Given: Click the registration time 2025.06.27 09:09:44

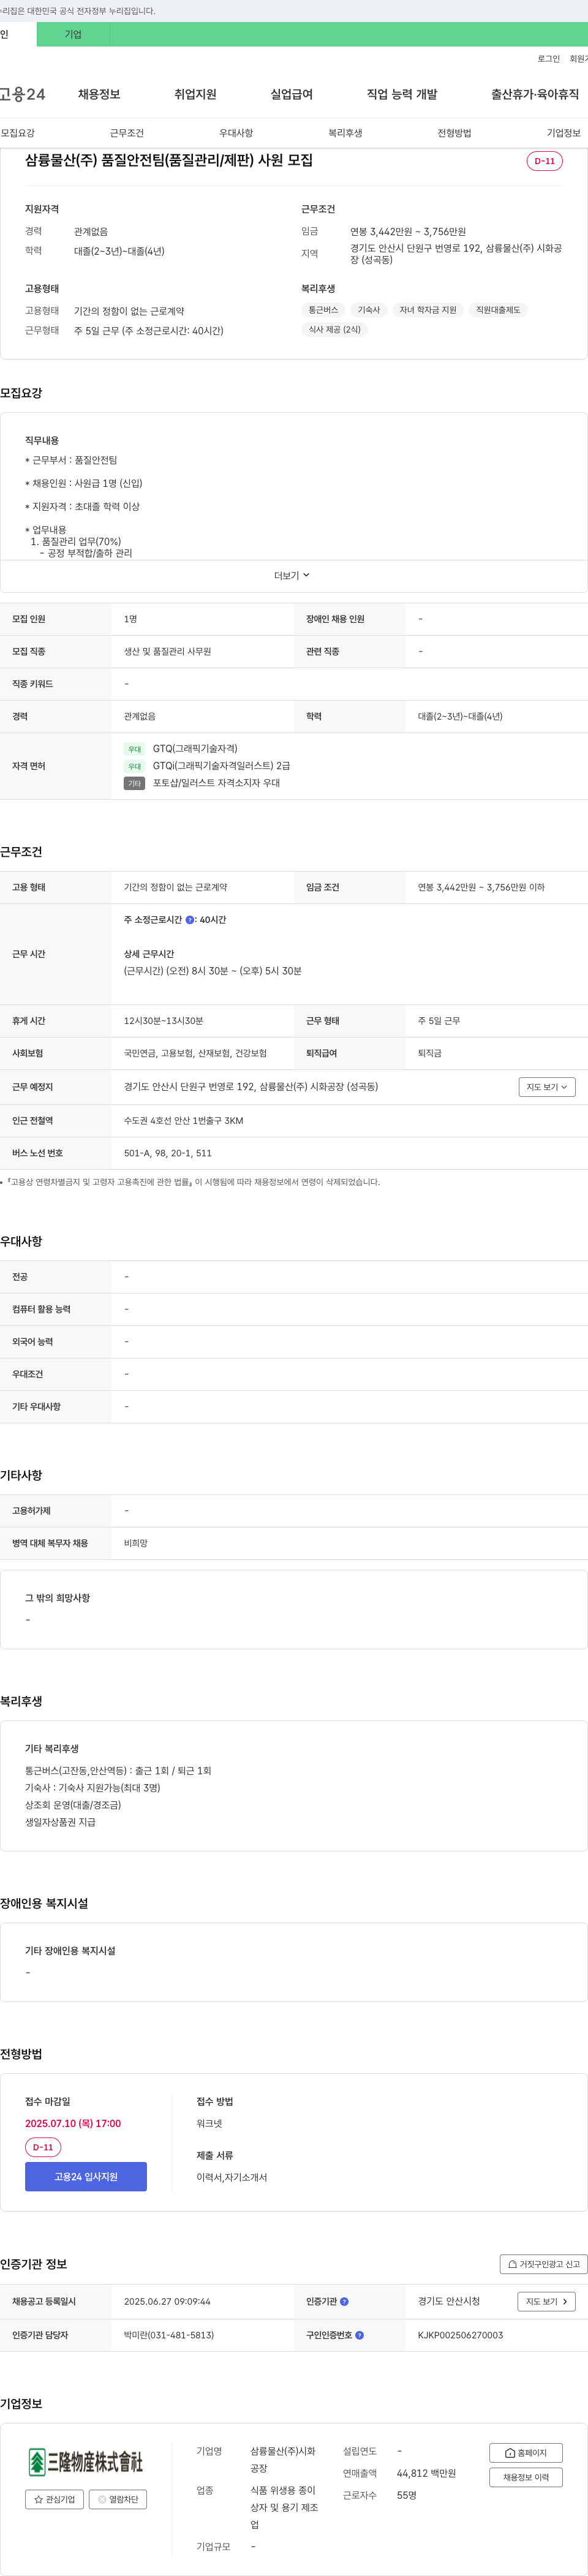Looking at the screenshot, I should [167, 2302].
